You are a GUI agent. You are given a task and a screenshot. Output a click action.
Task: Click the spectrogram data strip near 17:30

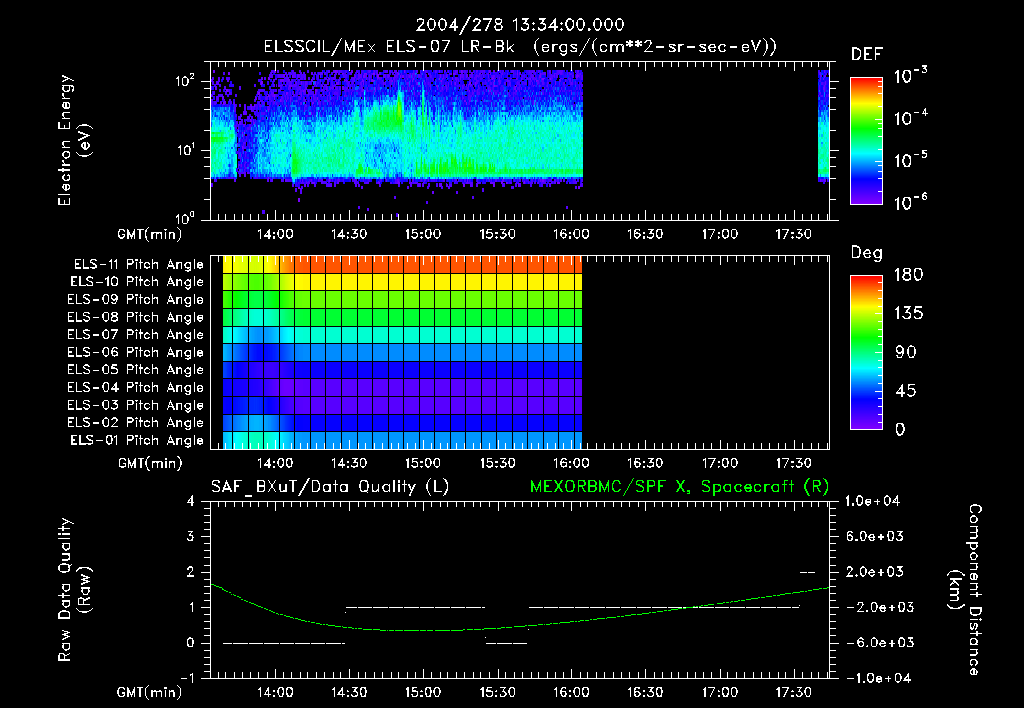824,125
